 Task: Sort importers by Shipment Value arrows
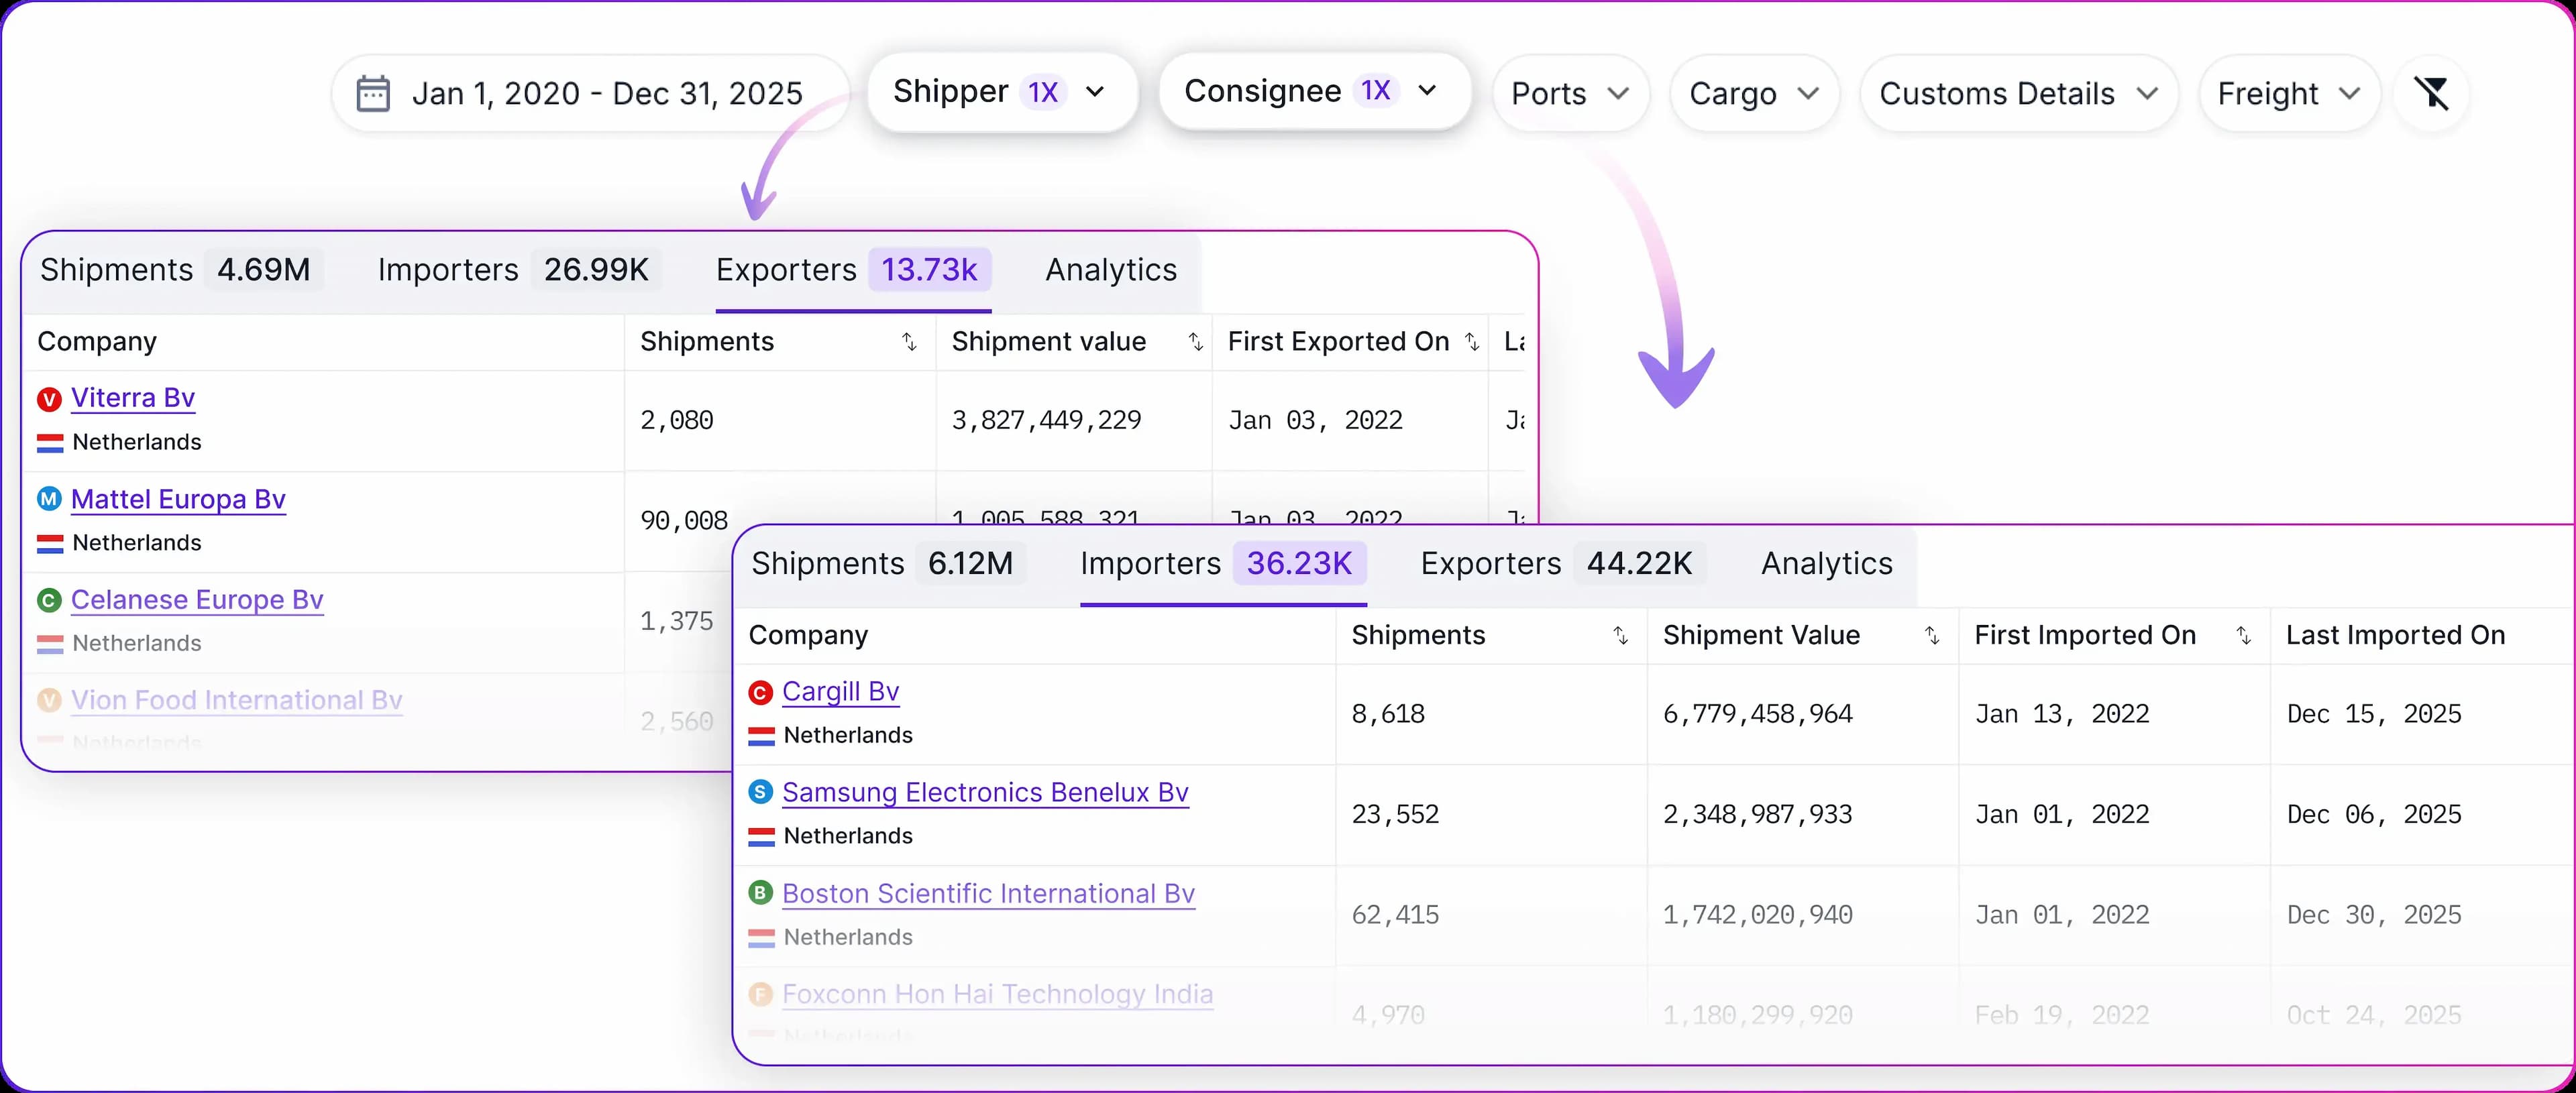[1932, 636]
